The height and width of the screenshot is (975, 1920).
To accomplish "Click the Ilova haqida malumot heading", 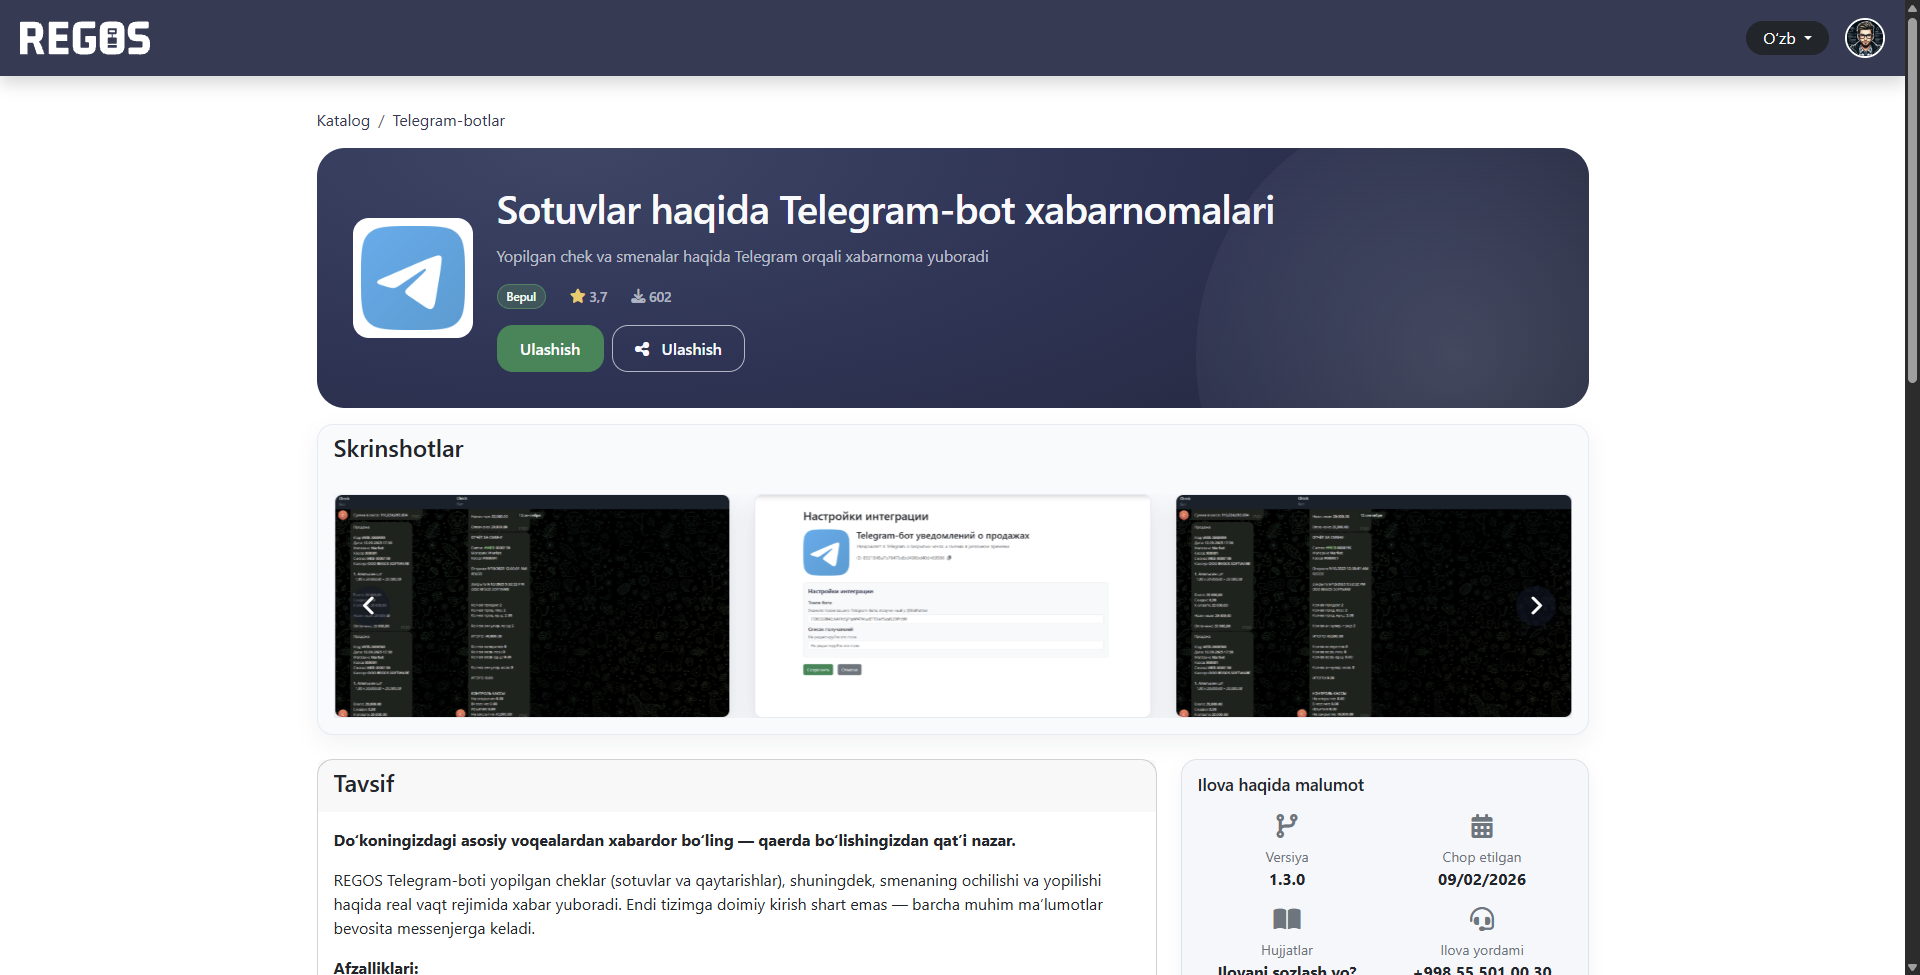I will pos(1281,785).
